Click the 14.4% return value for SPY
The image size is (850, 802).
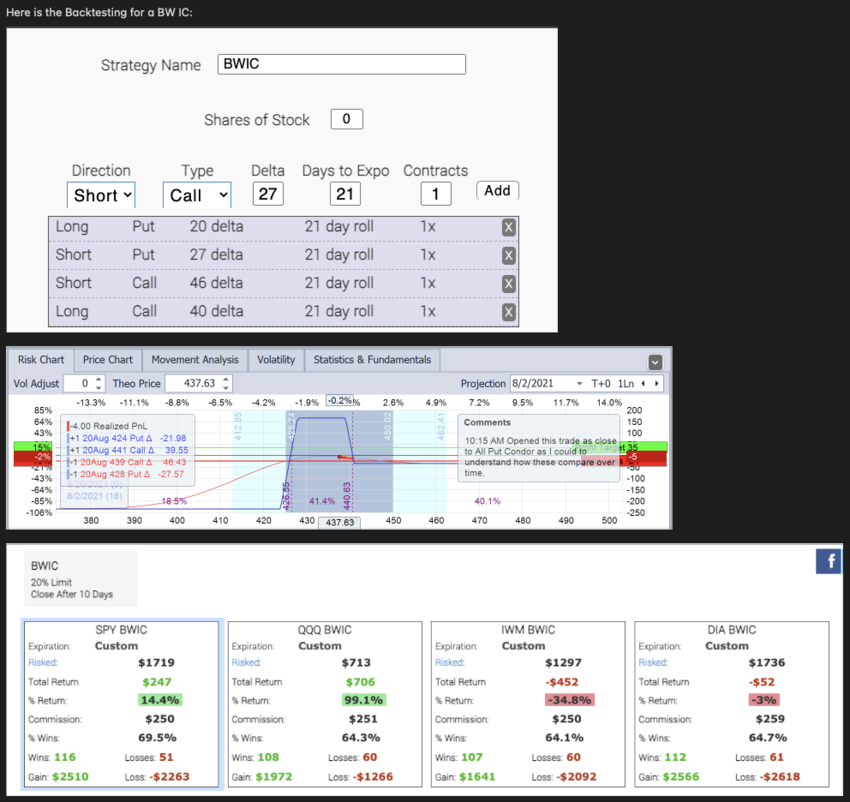[x=160, y=700]
